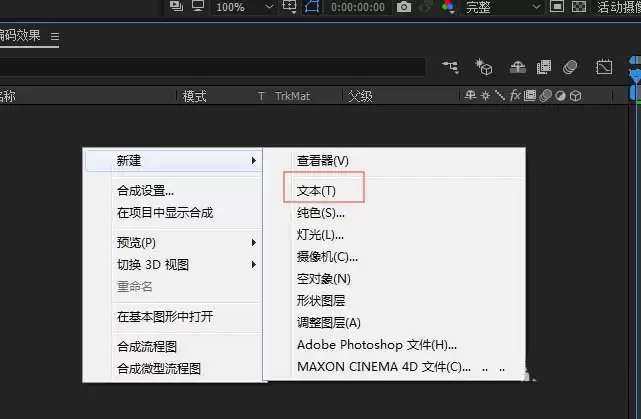
Task: Take a snapshot with the camera icon
Action: [x=403, y=7]
